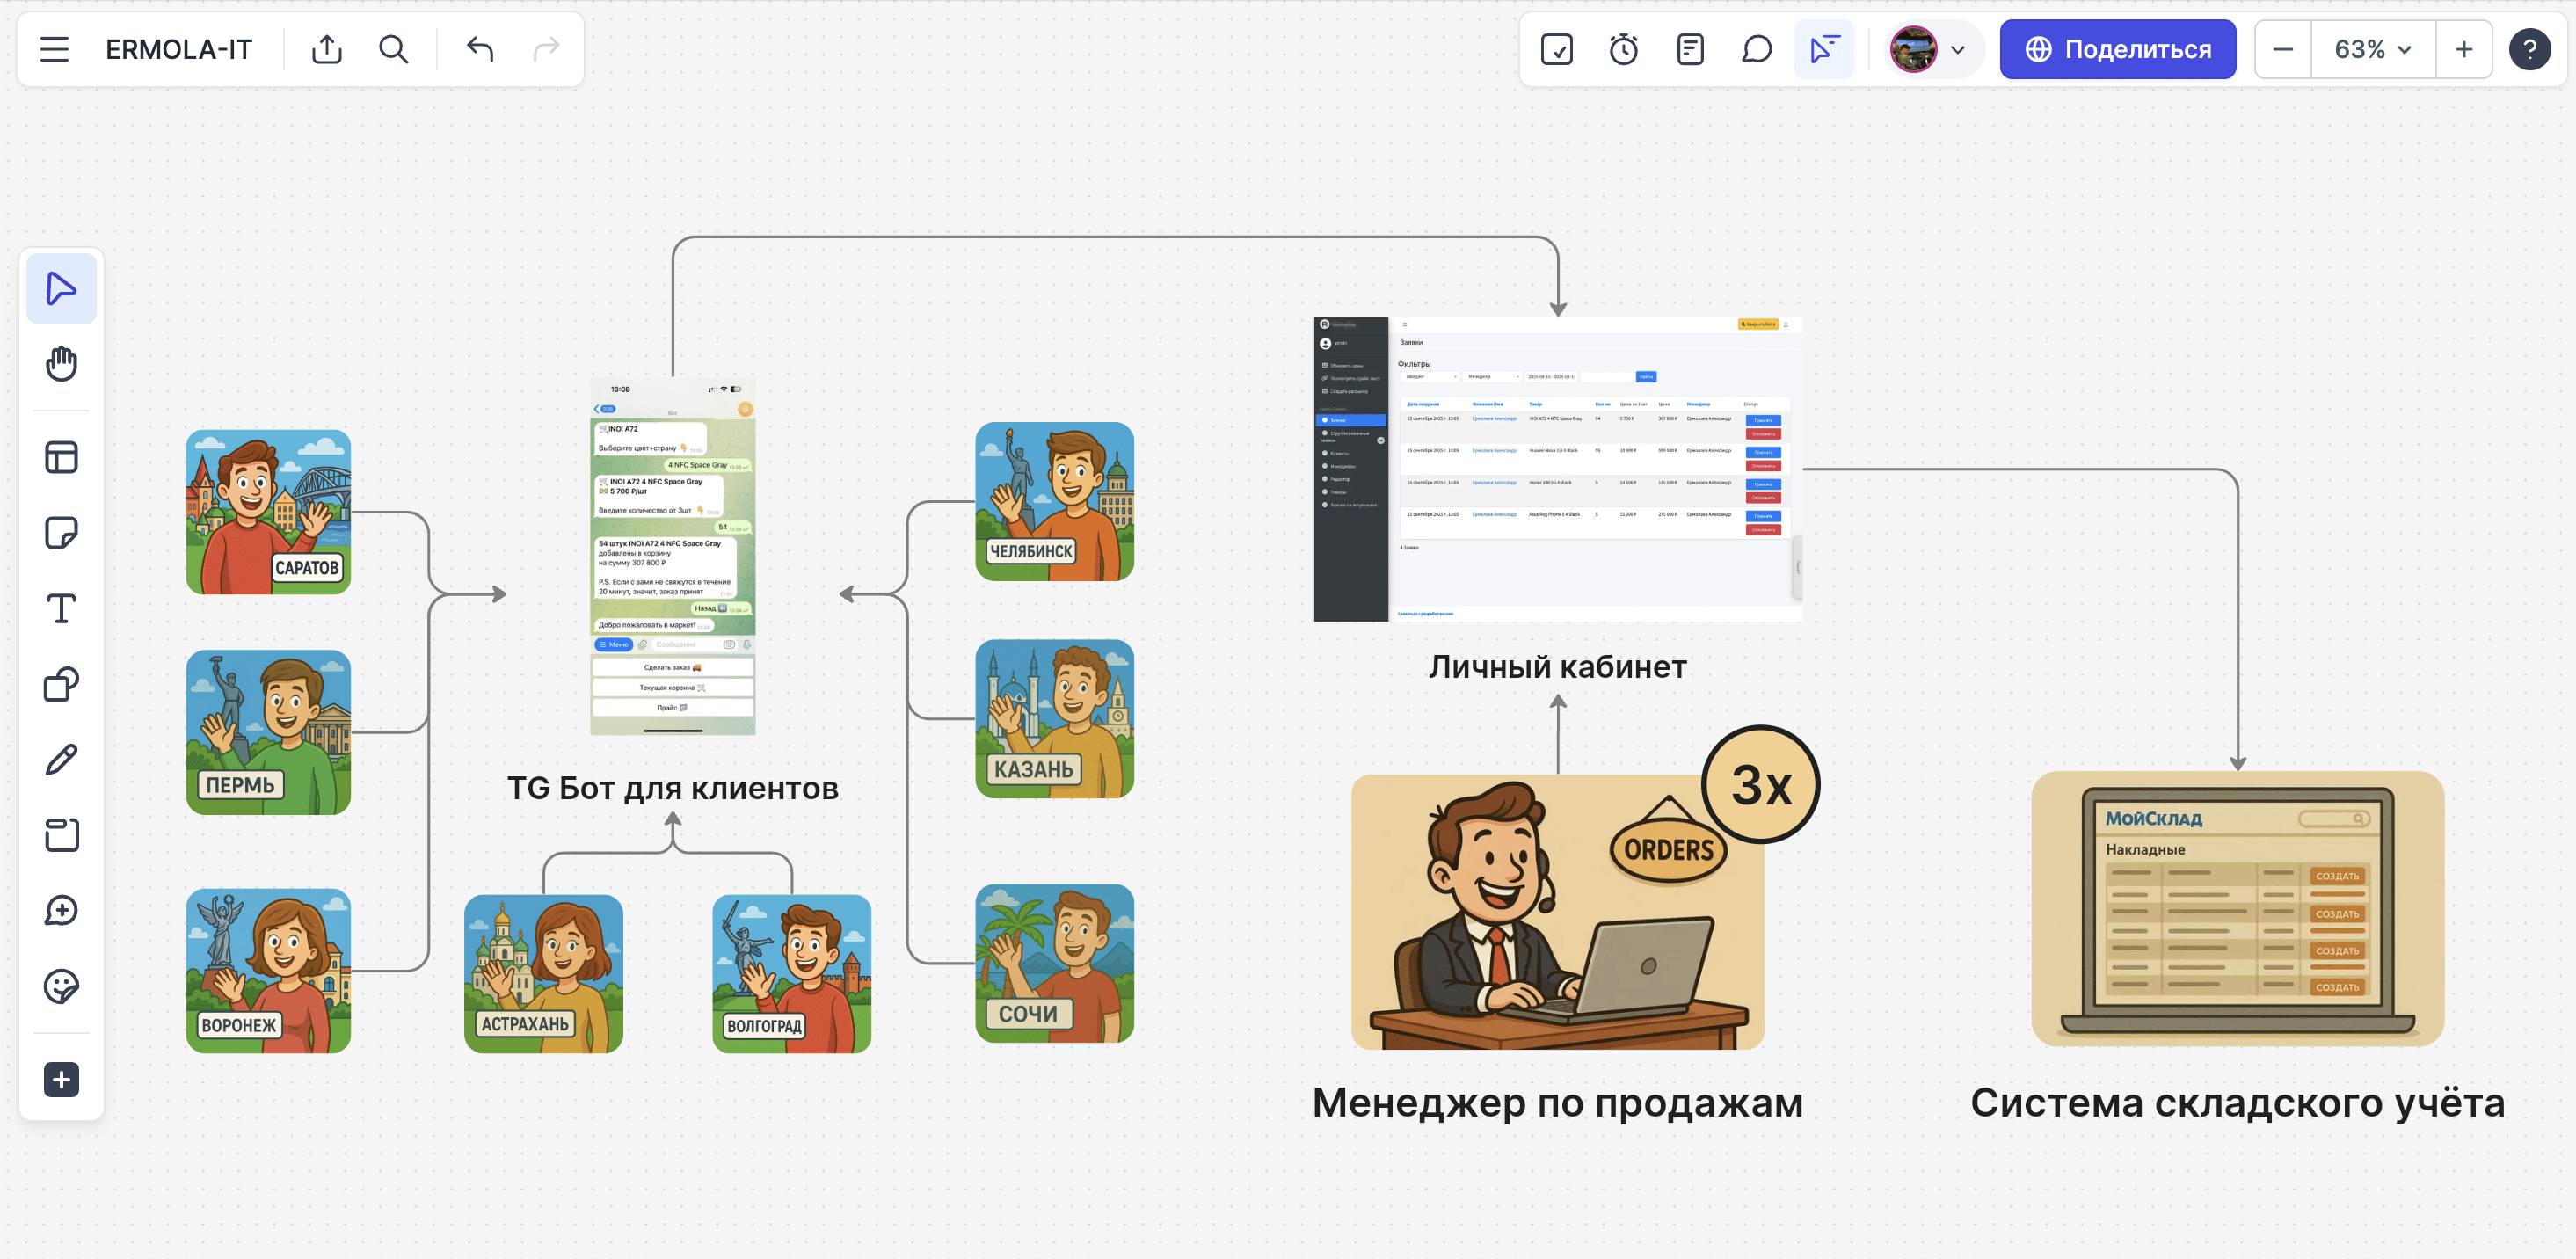This screenshot has height=1259, width=2576.
Task: Open the stickers and emoji tool
Action: click(61, 986)
